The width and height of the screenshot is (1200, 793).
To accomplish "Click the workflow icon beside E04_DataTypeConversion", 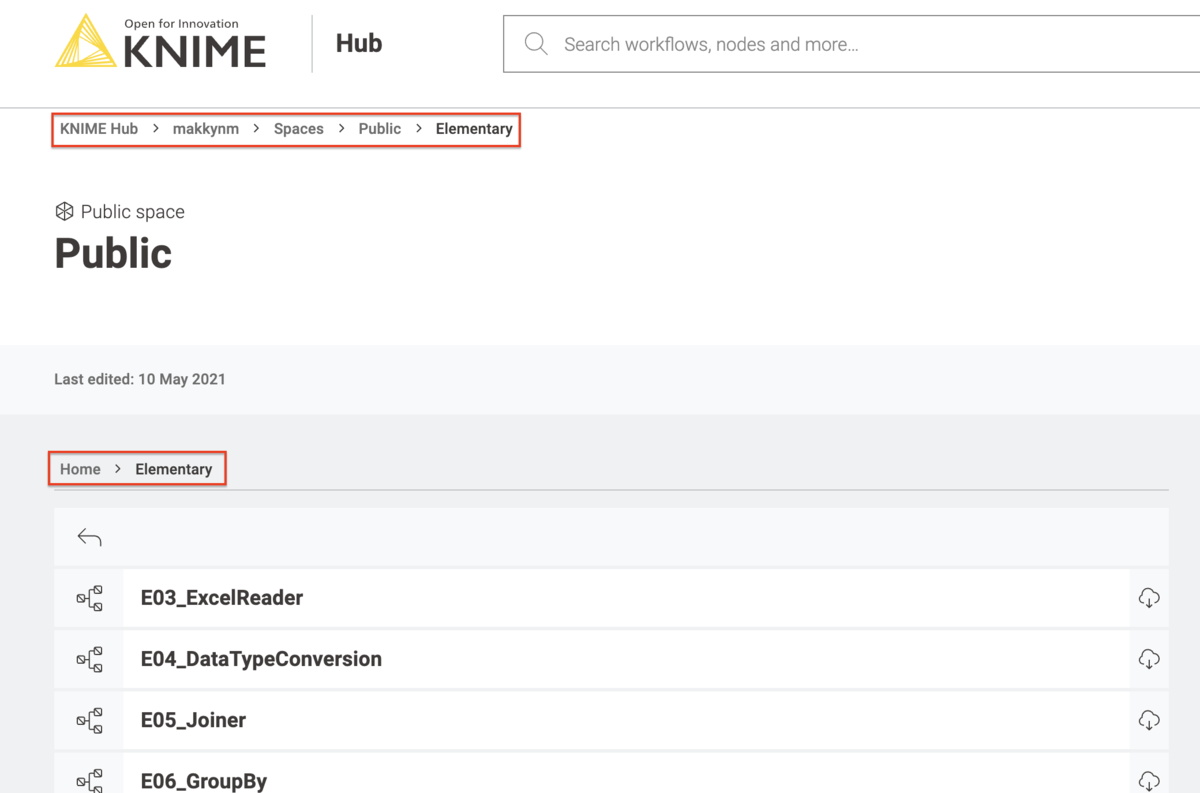I will point(88,659).
